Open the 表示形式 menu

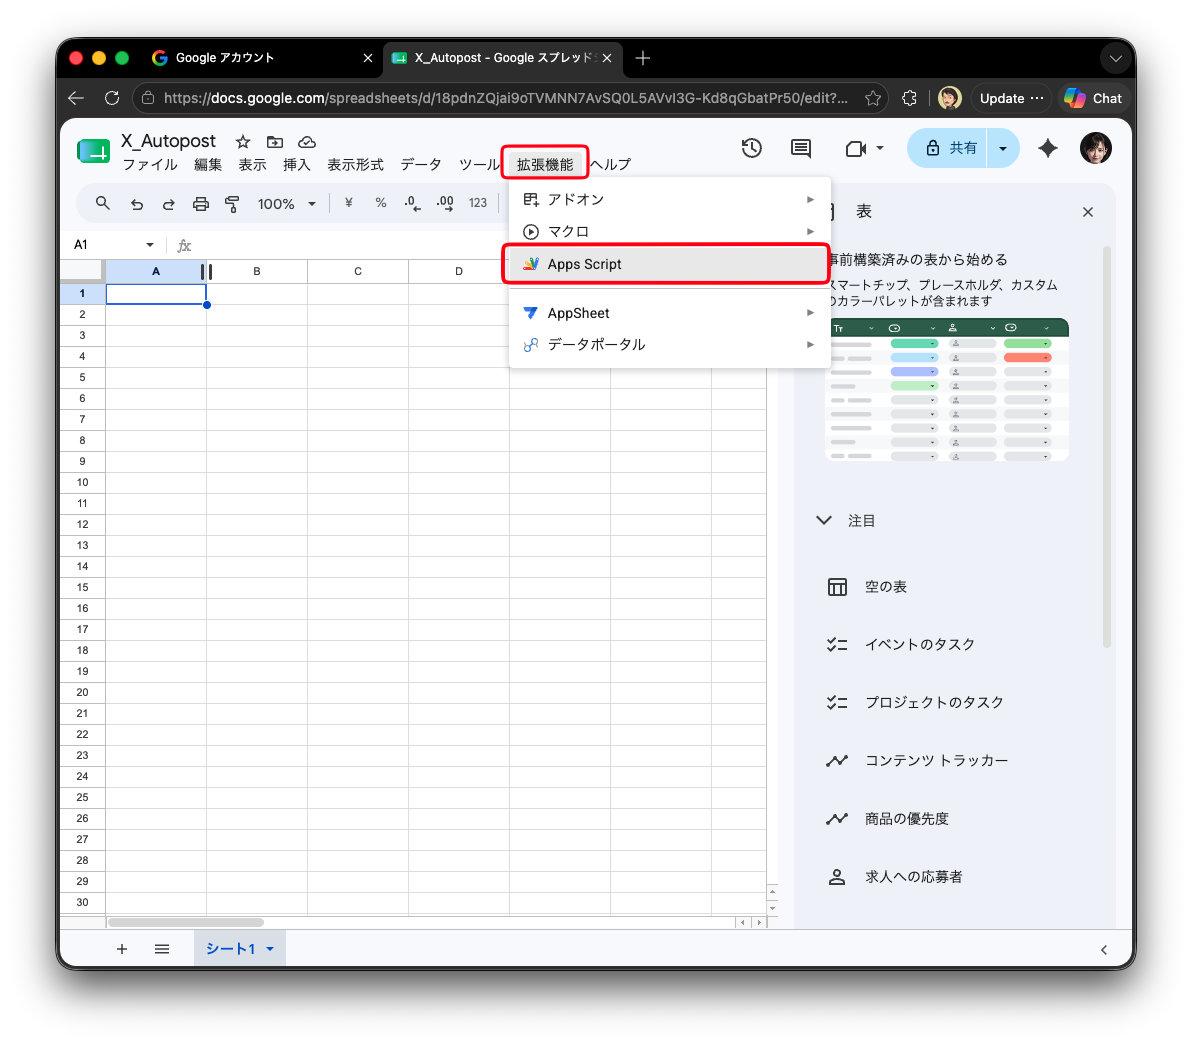tap(355, 165)
